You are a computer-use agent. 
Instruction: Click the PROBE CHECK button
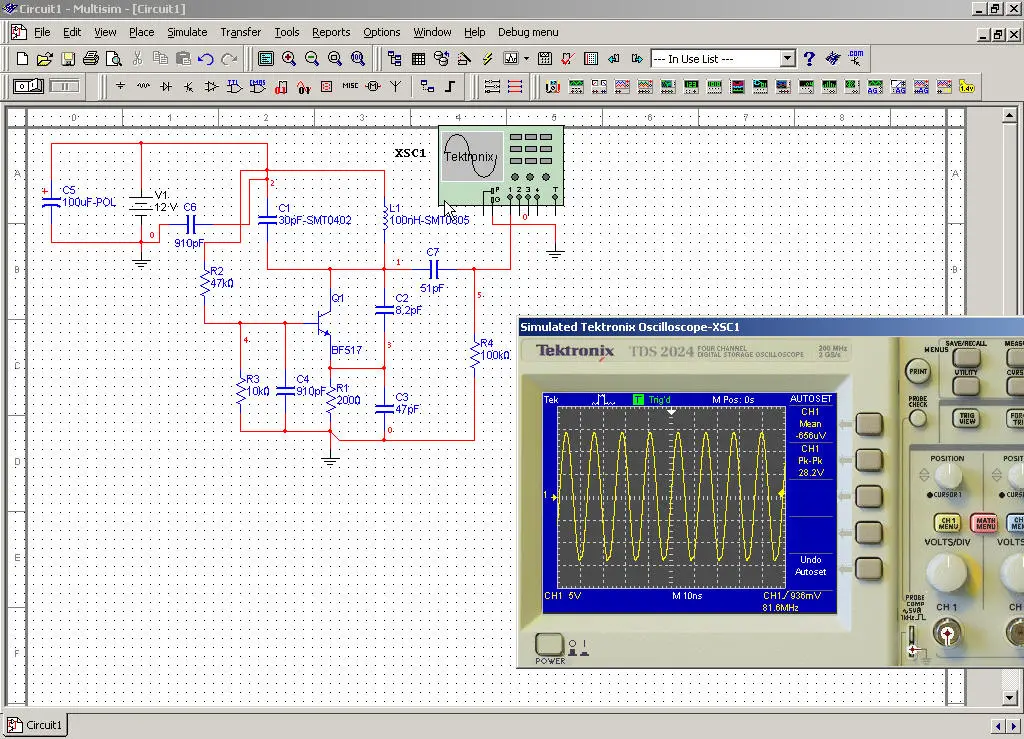click(x=918, y=418)
